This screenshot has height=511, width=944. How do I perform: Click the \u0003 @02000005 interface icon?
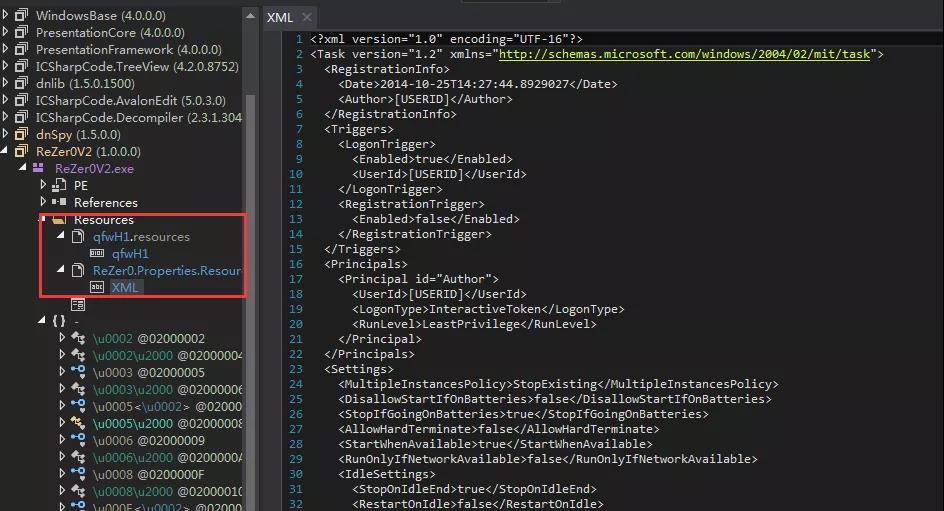(x=78, y=372)
